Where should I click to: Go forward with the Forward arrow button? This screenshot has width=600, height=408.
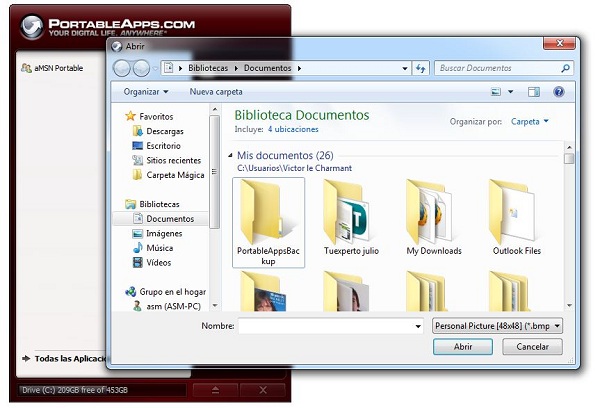click(x=141, y=69)
